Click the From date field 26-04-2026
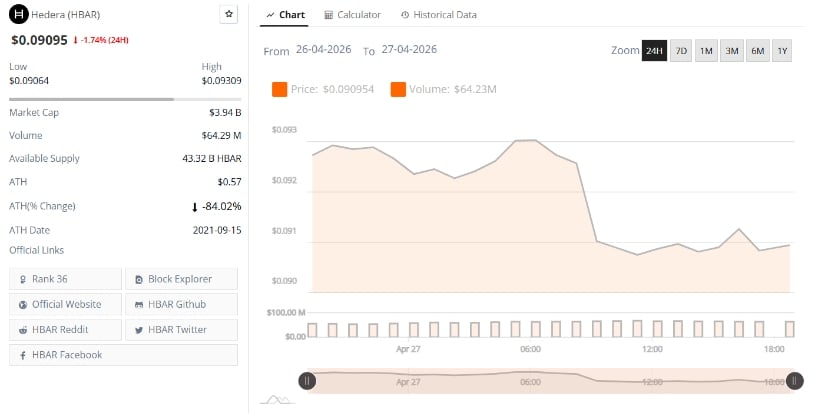Screen dimensions: 825x413 323,50
